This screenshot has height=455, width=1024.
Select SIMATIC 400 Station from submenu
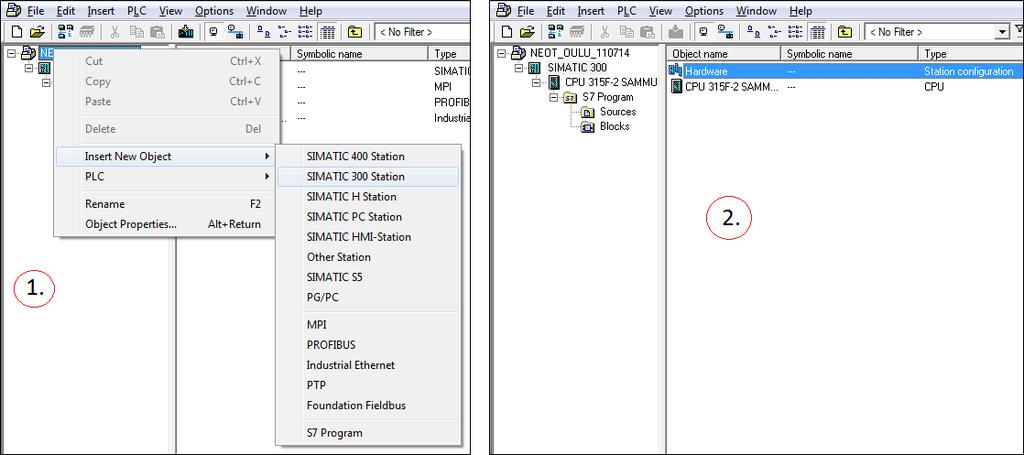tap(368, 156)
